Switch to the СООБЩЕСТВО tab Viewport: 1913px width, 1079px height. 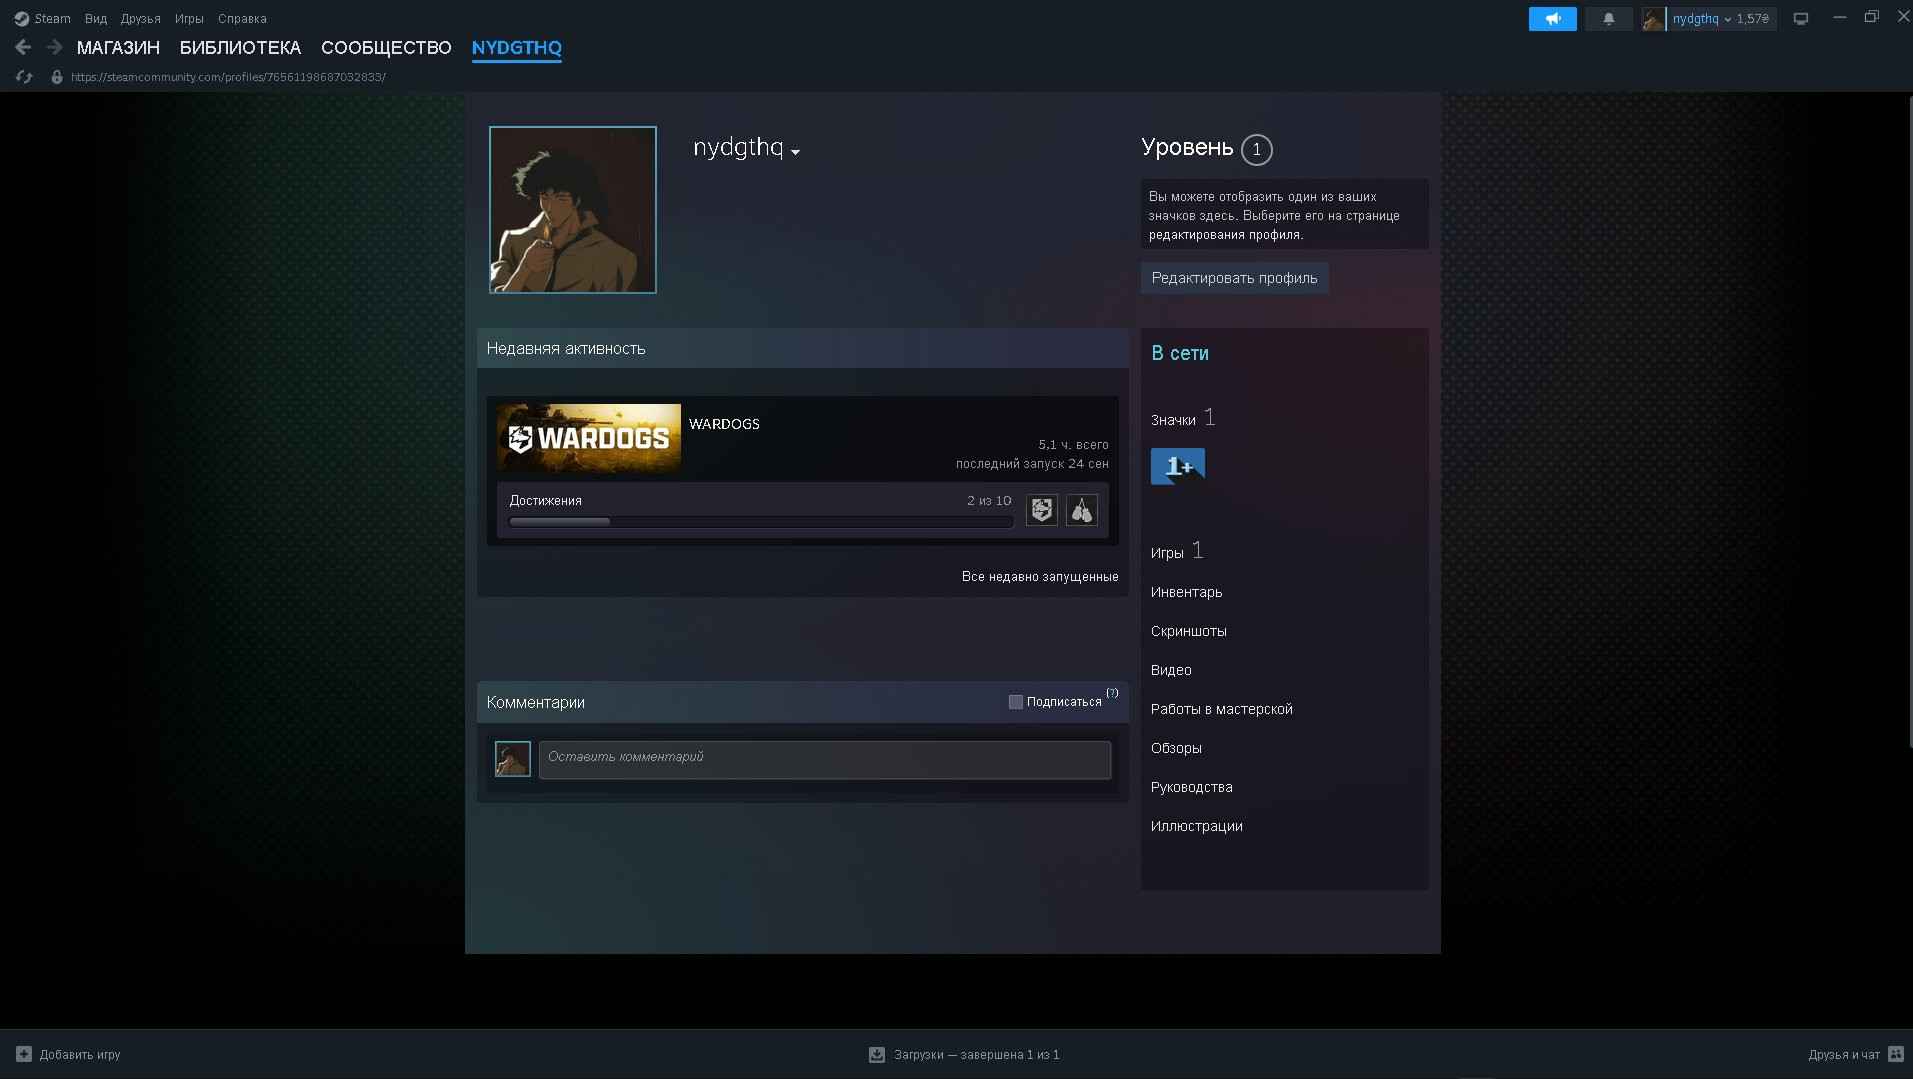386,48
